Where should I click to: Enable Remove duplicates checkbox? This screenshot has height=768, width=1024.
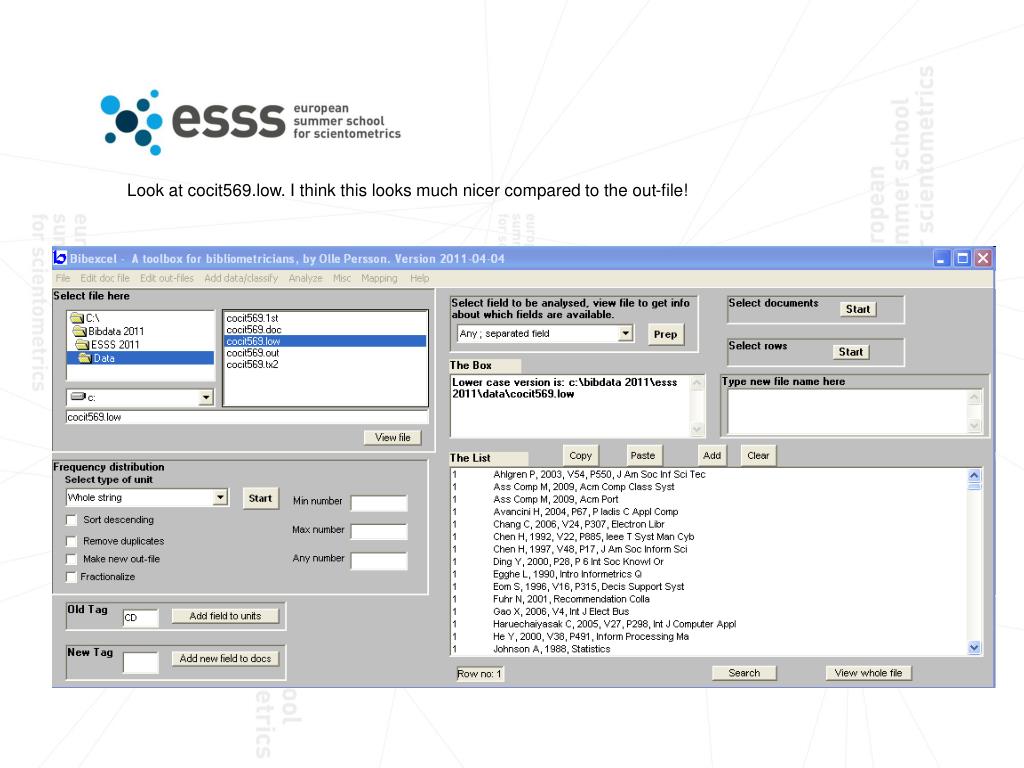[71, 541]
